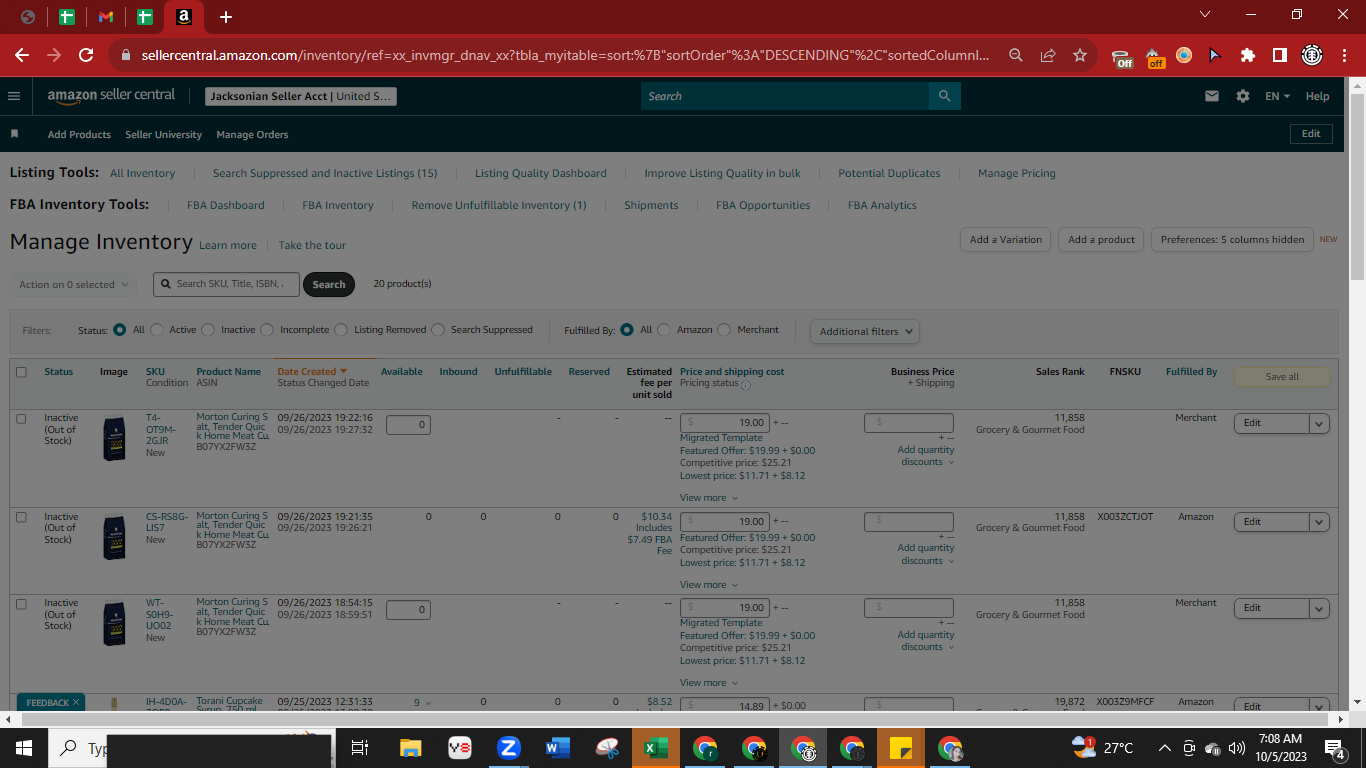Click the black Search button next to the SKU field
Screen dimensions: 1366x768
pos(328,285)
